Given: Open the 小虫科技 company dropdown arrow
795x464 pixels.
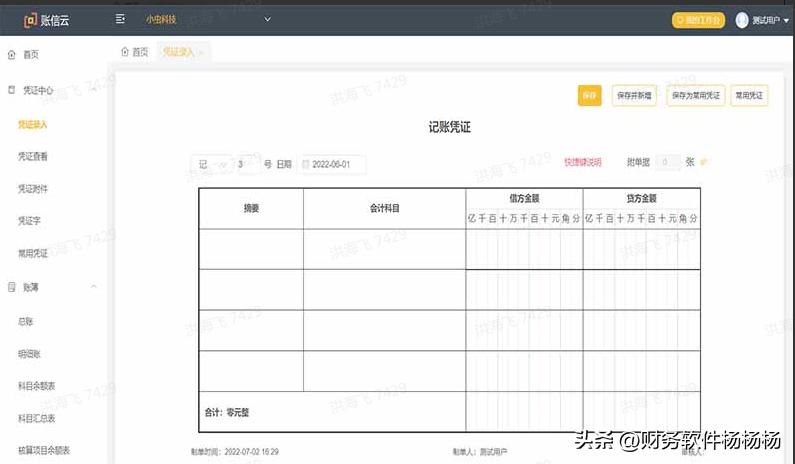Looking at the screenshot, I should pos(267,19).
